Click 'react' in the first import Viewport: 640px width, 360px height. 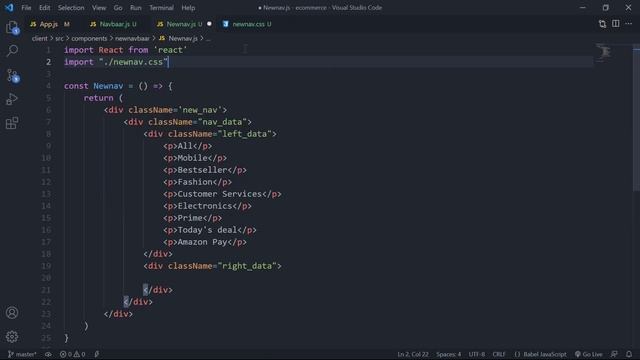pyautogui.click(x=170, y=50)
